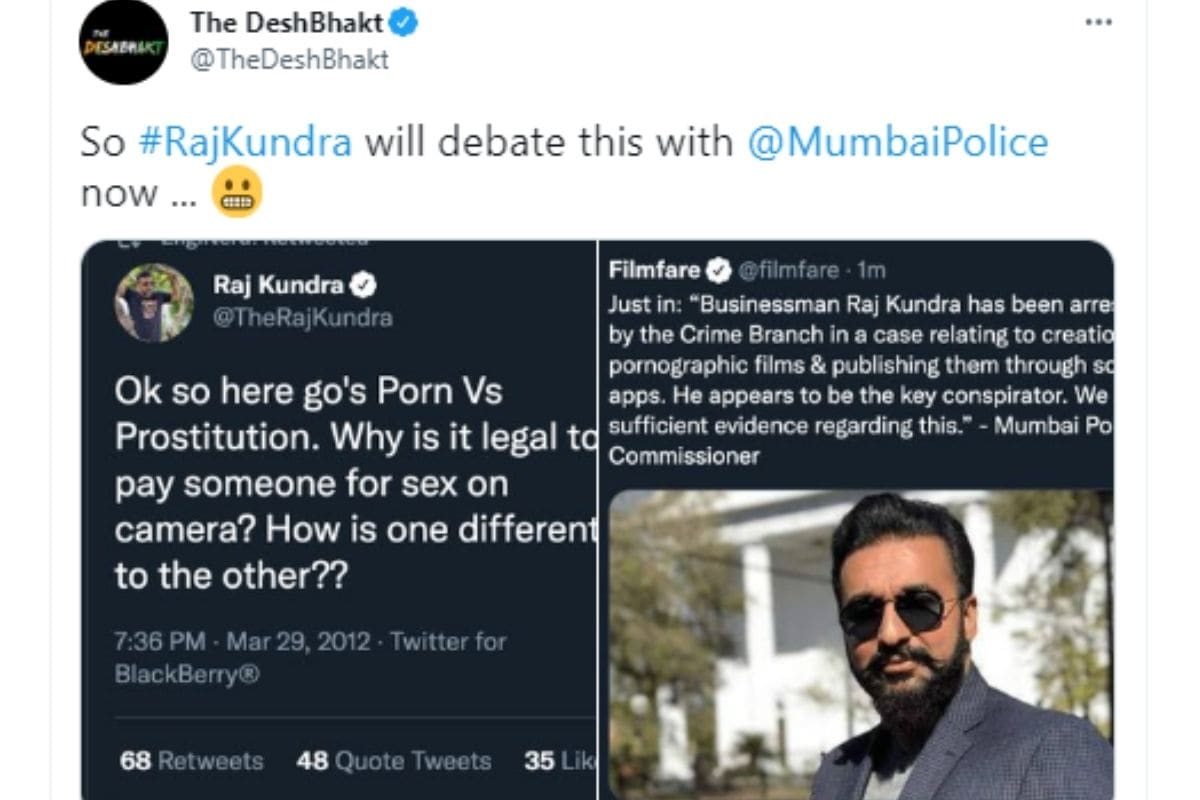Open the right Filmfare tweet image
The width and height of the screenshot is (1200, 800).
(x=857, y=520)
